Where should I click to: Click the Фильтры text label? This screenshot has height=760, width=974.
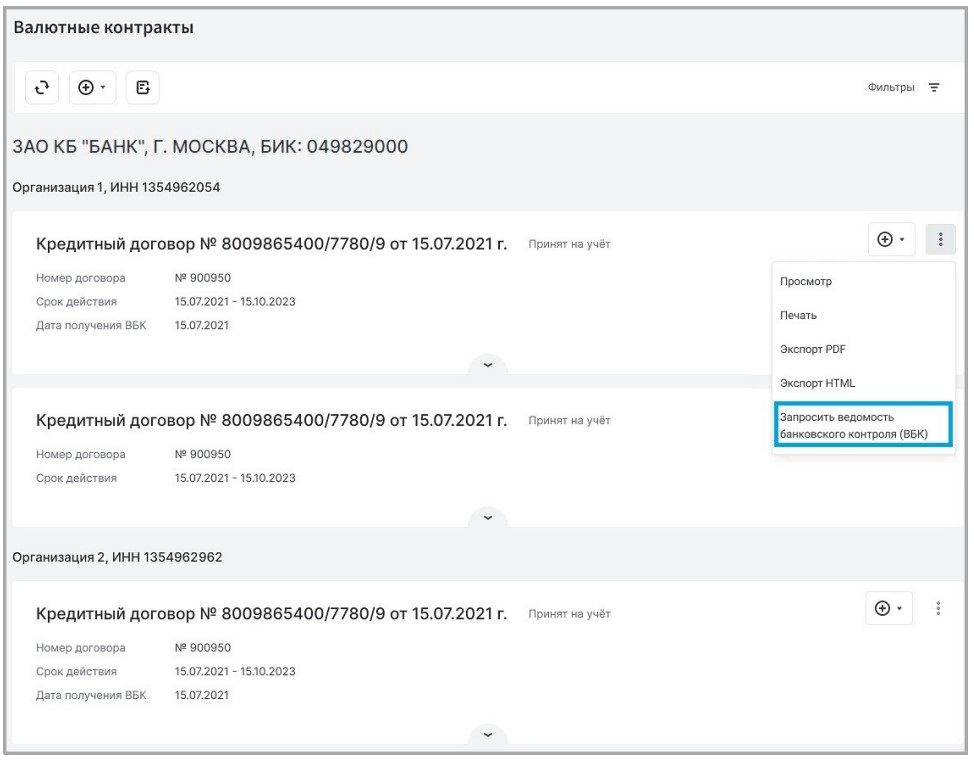pyautogui.click(x=890, y=89)
